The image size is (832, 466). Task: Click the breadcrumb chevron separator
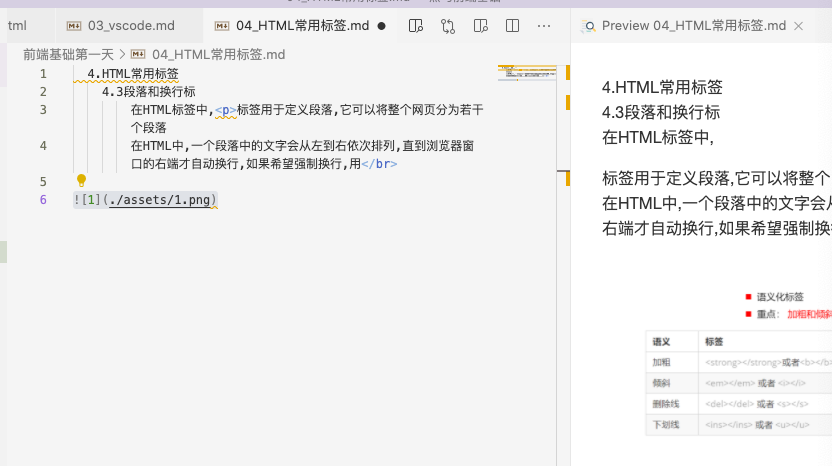pos(122,54)
